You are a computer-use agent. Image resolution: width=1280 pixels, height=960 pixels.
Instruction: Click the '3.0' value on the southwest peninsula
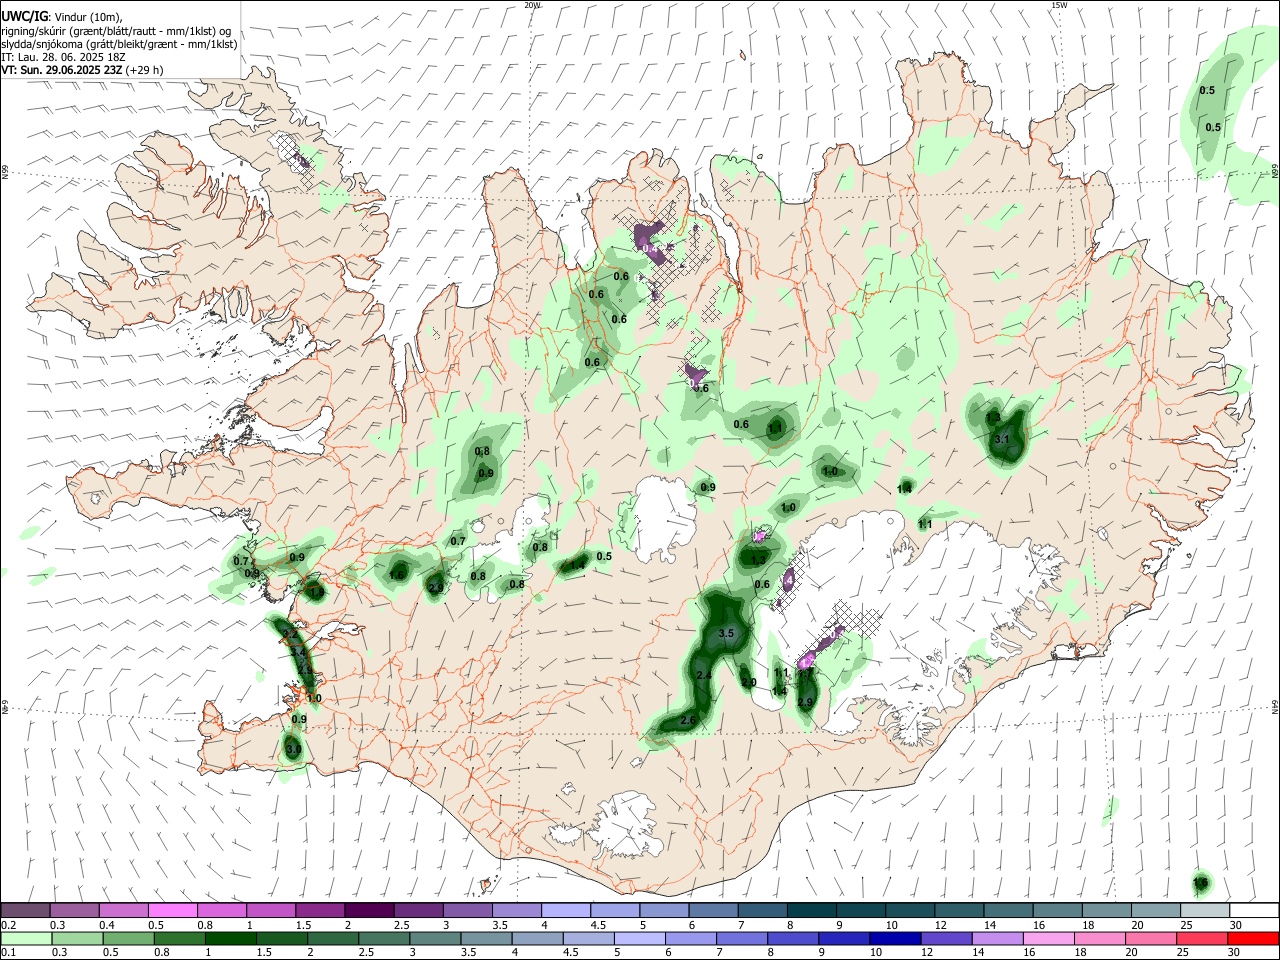tap(293, 749)
